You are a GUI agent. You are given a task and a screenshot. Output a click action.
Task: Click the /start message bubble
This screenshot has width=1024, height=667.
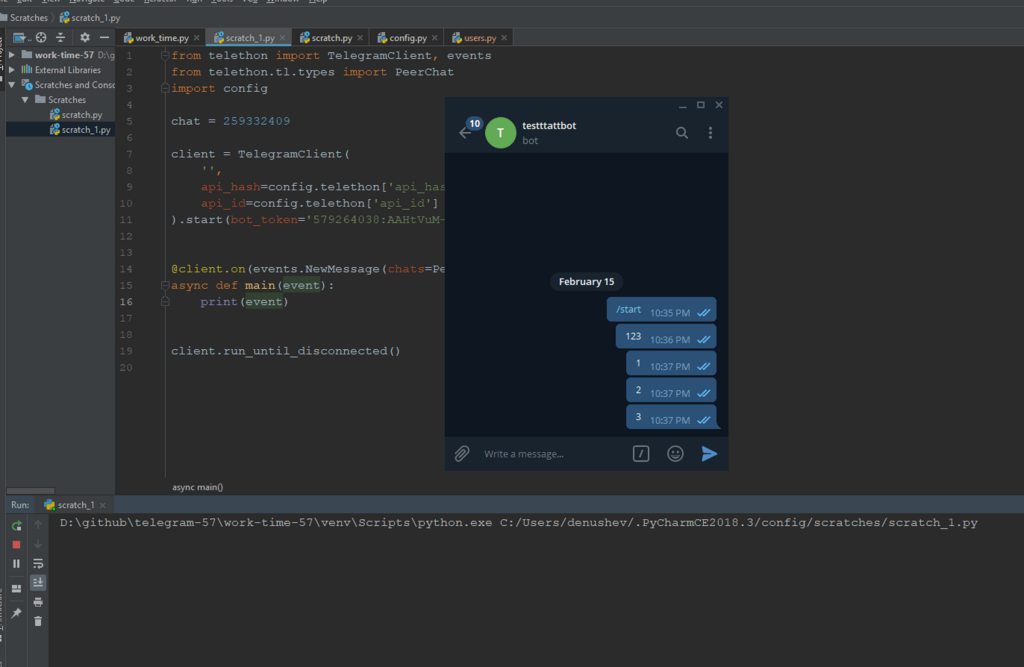pyautogui.click(x=661, y=310)
